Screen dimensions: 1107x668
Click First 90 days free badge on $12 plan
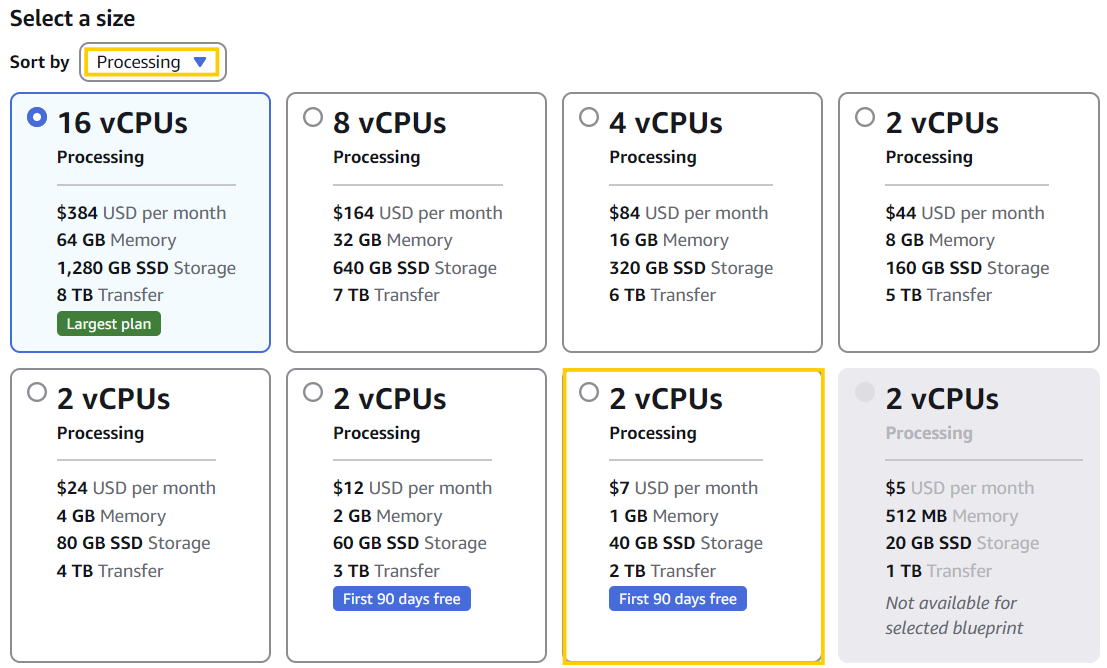401,599
